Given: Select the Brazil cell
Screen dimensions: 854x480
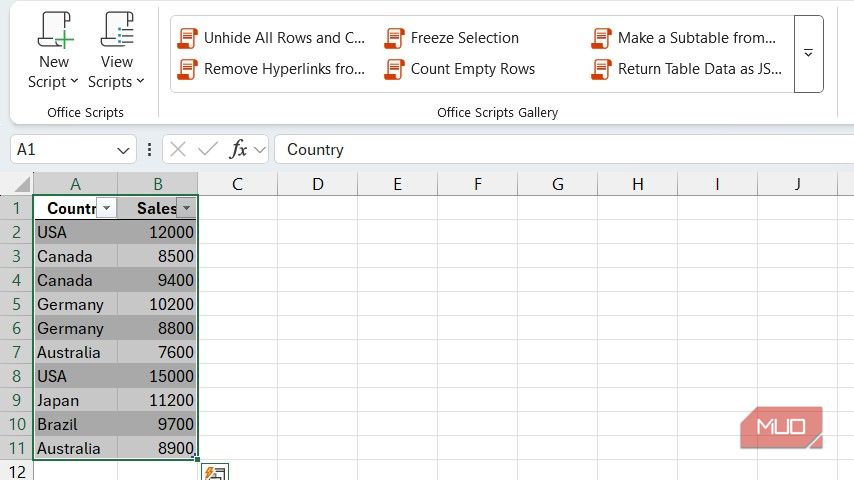Looking at the screenshot, I should coord(75,424).
